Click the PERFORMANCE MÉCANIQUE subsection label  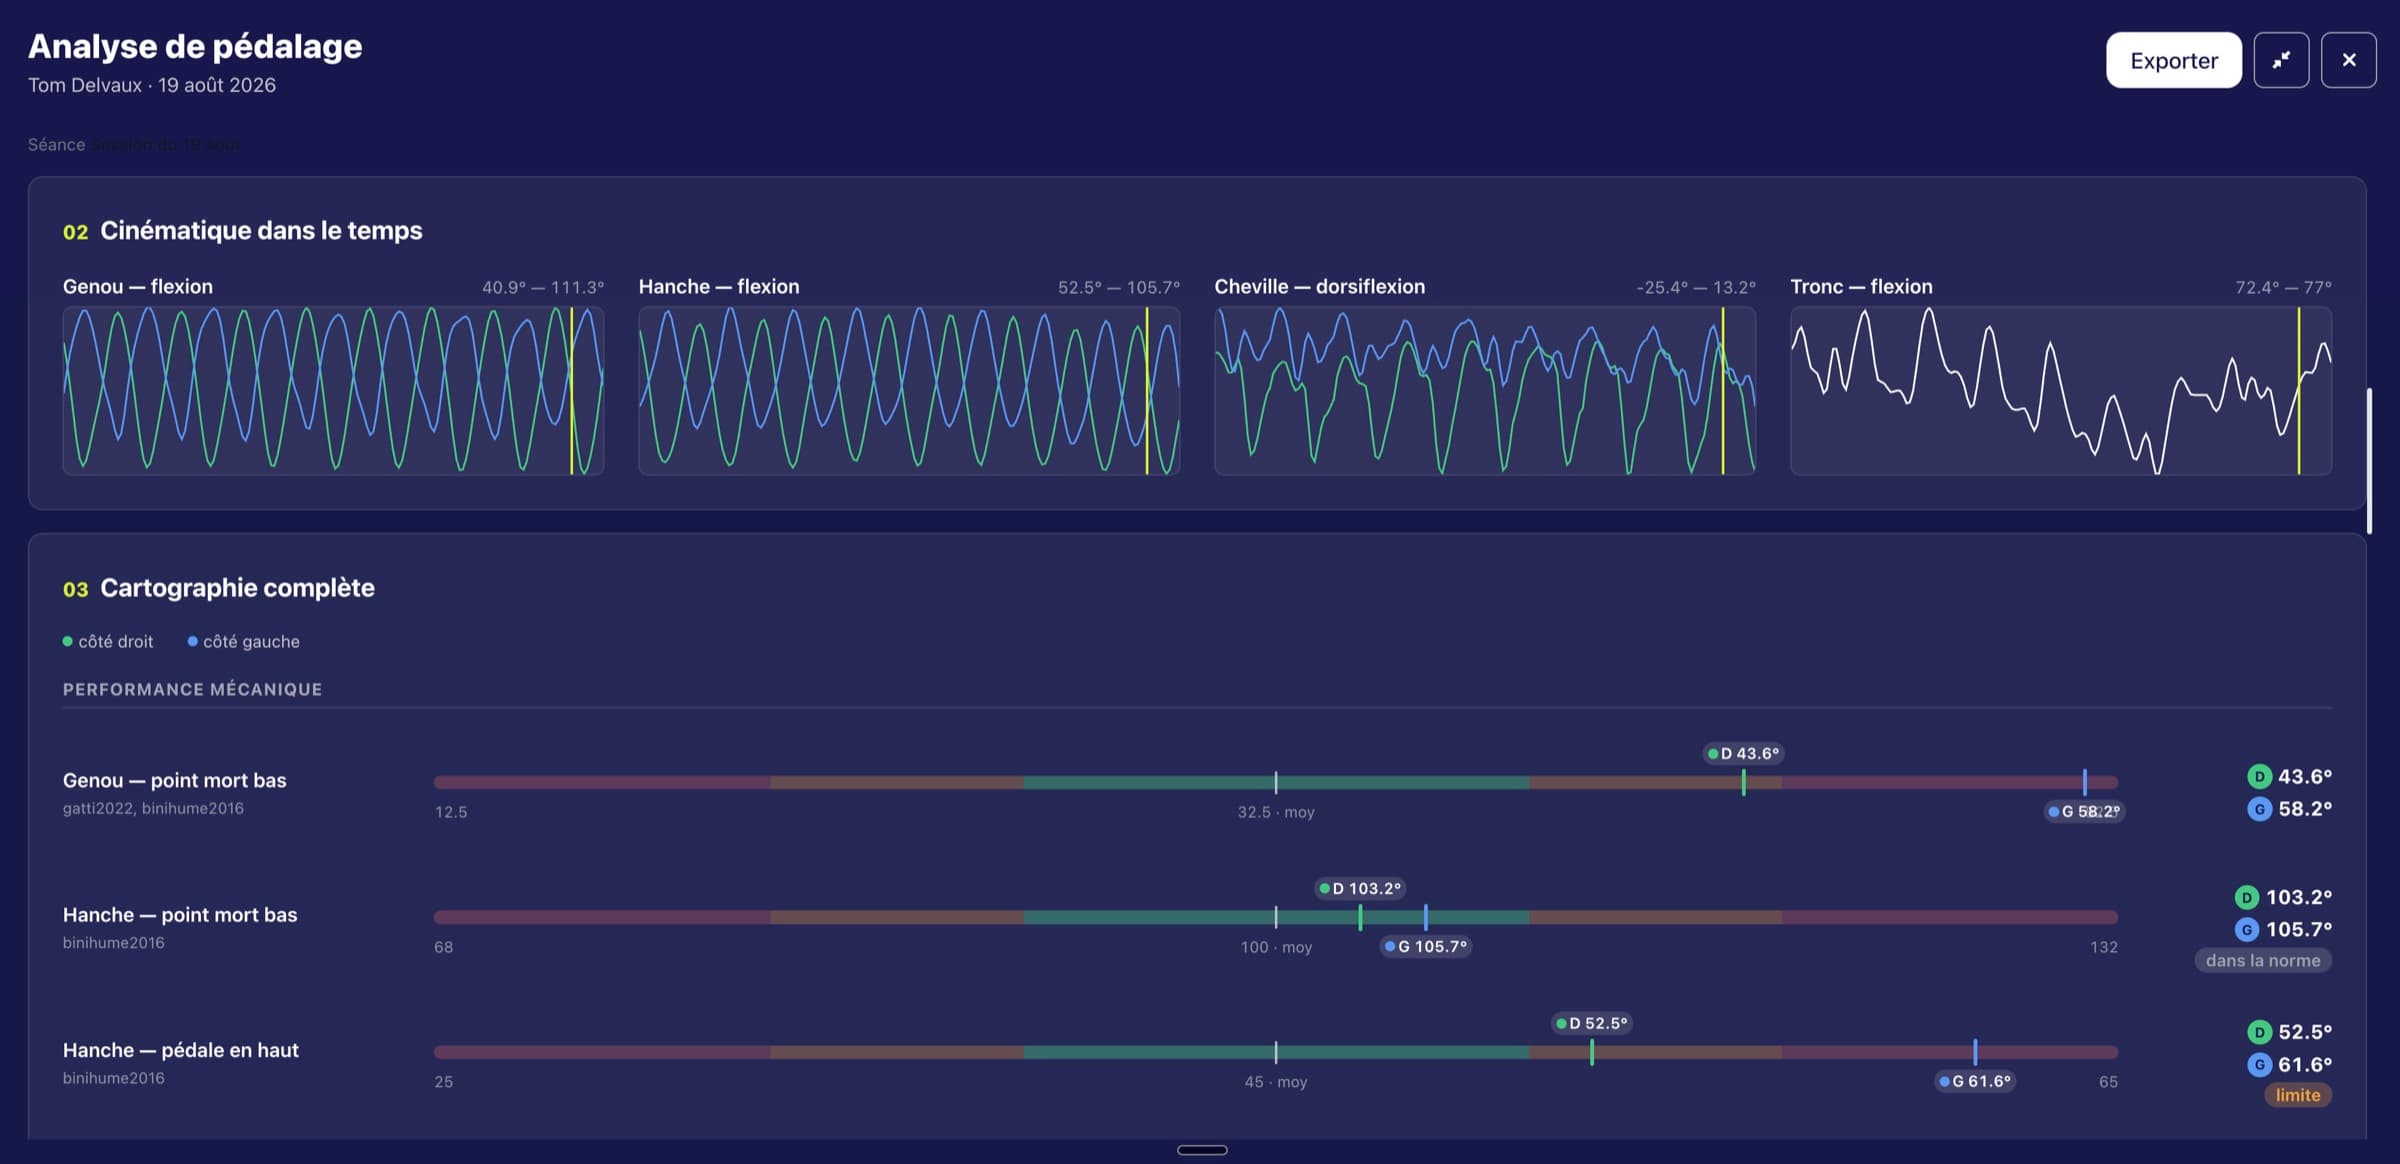[192, 689]
